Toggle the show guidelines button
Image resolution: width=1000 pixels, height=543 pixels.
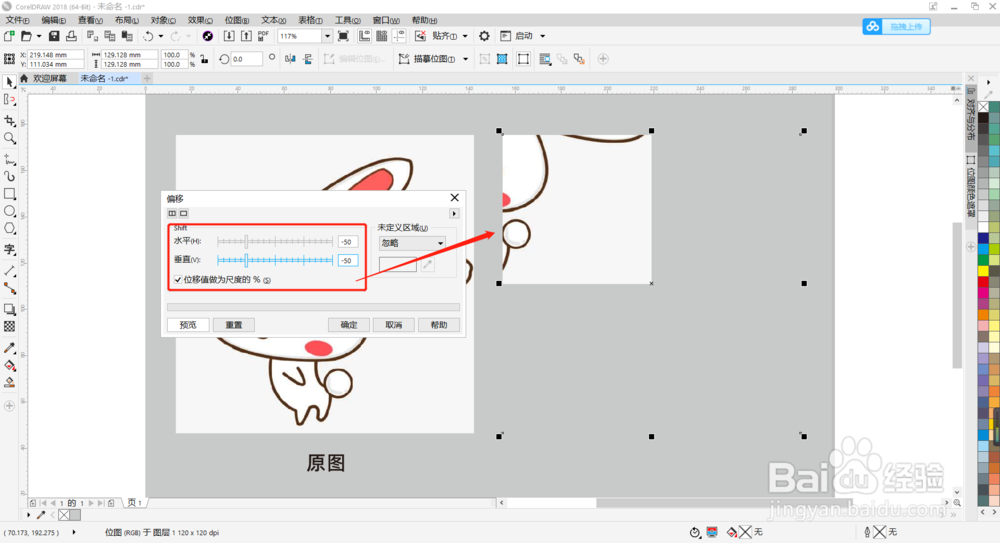(399, 36)
